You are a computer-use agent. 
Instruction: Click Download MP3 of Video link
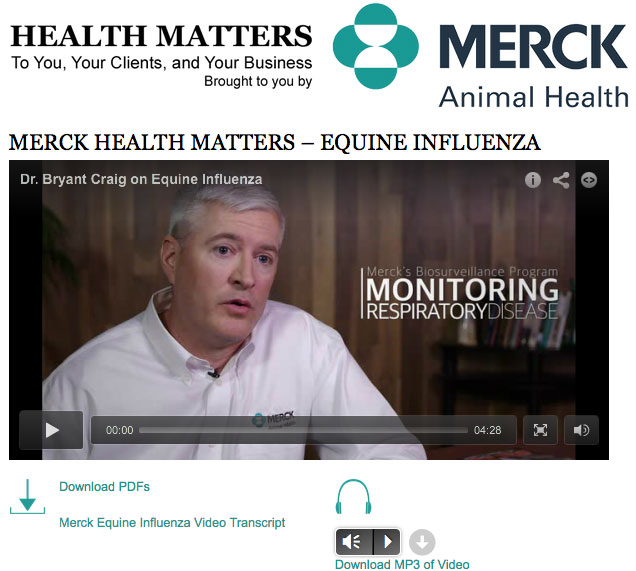(x=402, y=564)
